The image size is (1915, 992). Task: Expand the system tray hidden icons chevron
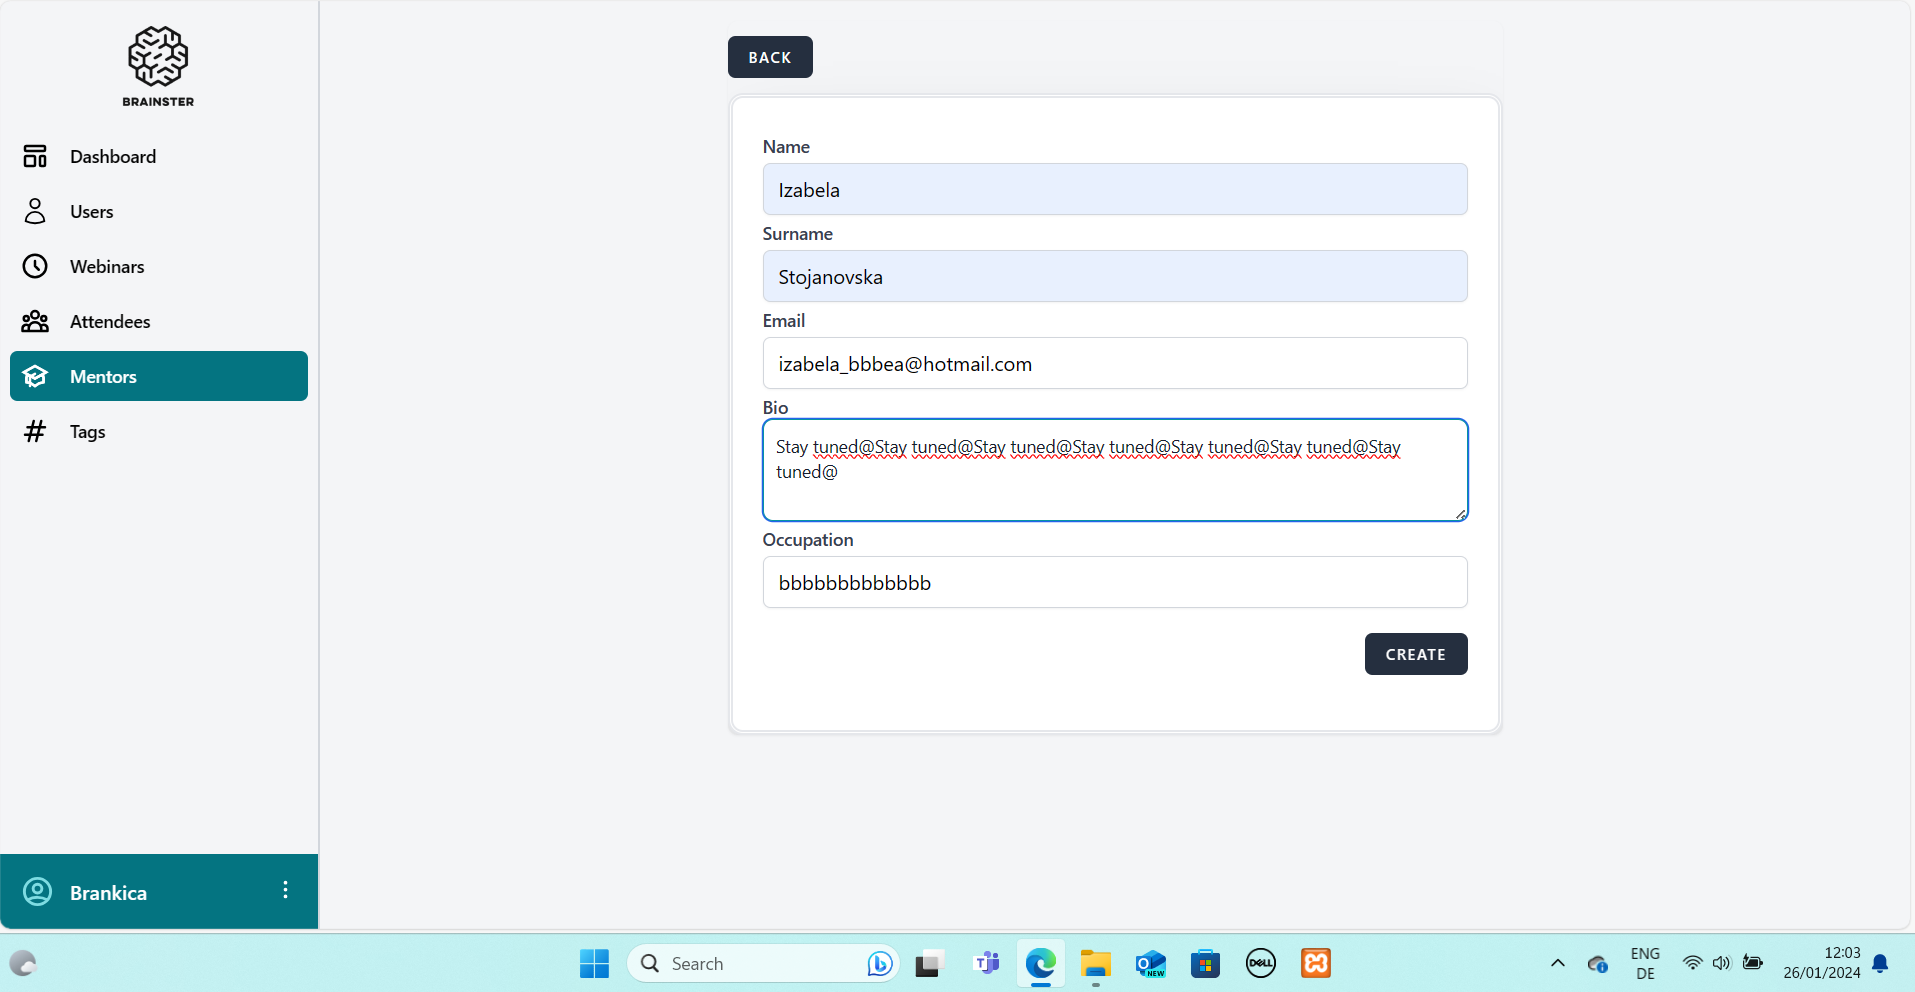point(1557,963)
